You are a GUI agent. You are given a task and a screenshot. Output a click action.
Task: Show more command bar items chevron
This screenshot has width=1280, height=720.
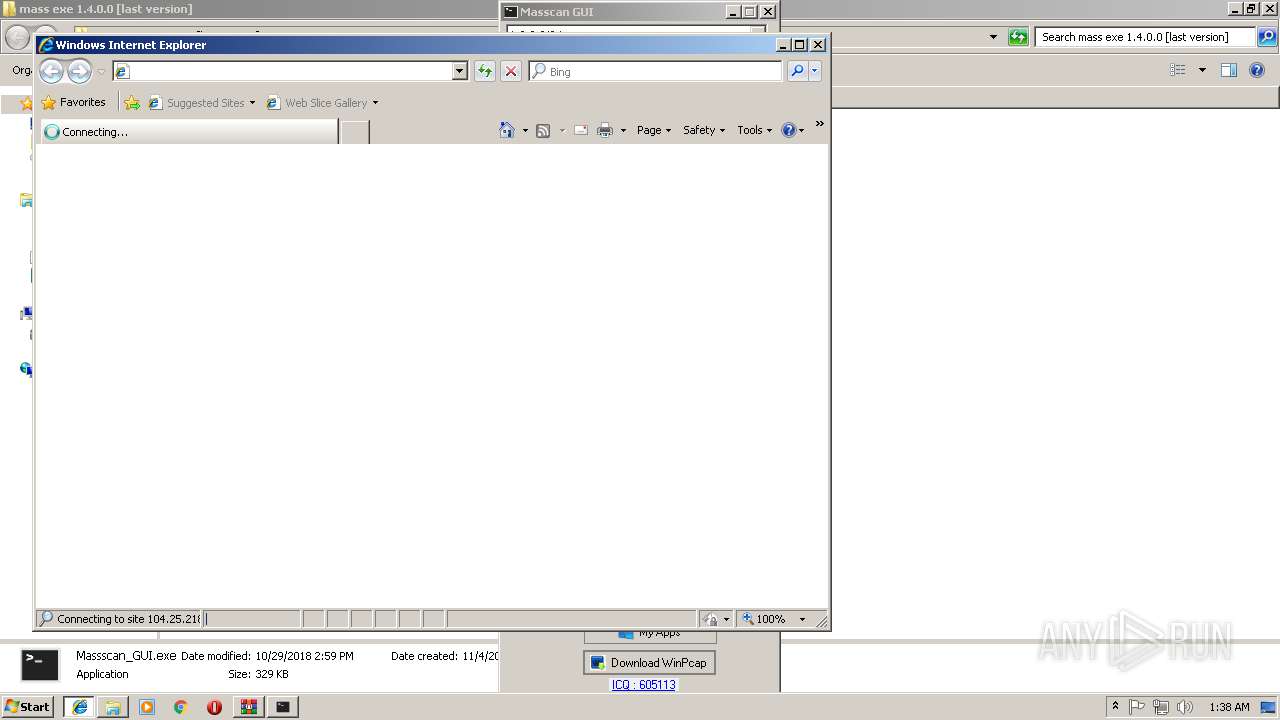tap(819, 124)
